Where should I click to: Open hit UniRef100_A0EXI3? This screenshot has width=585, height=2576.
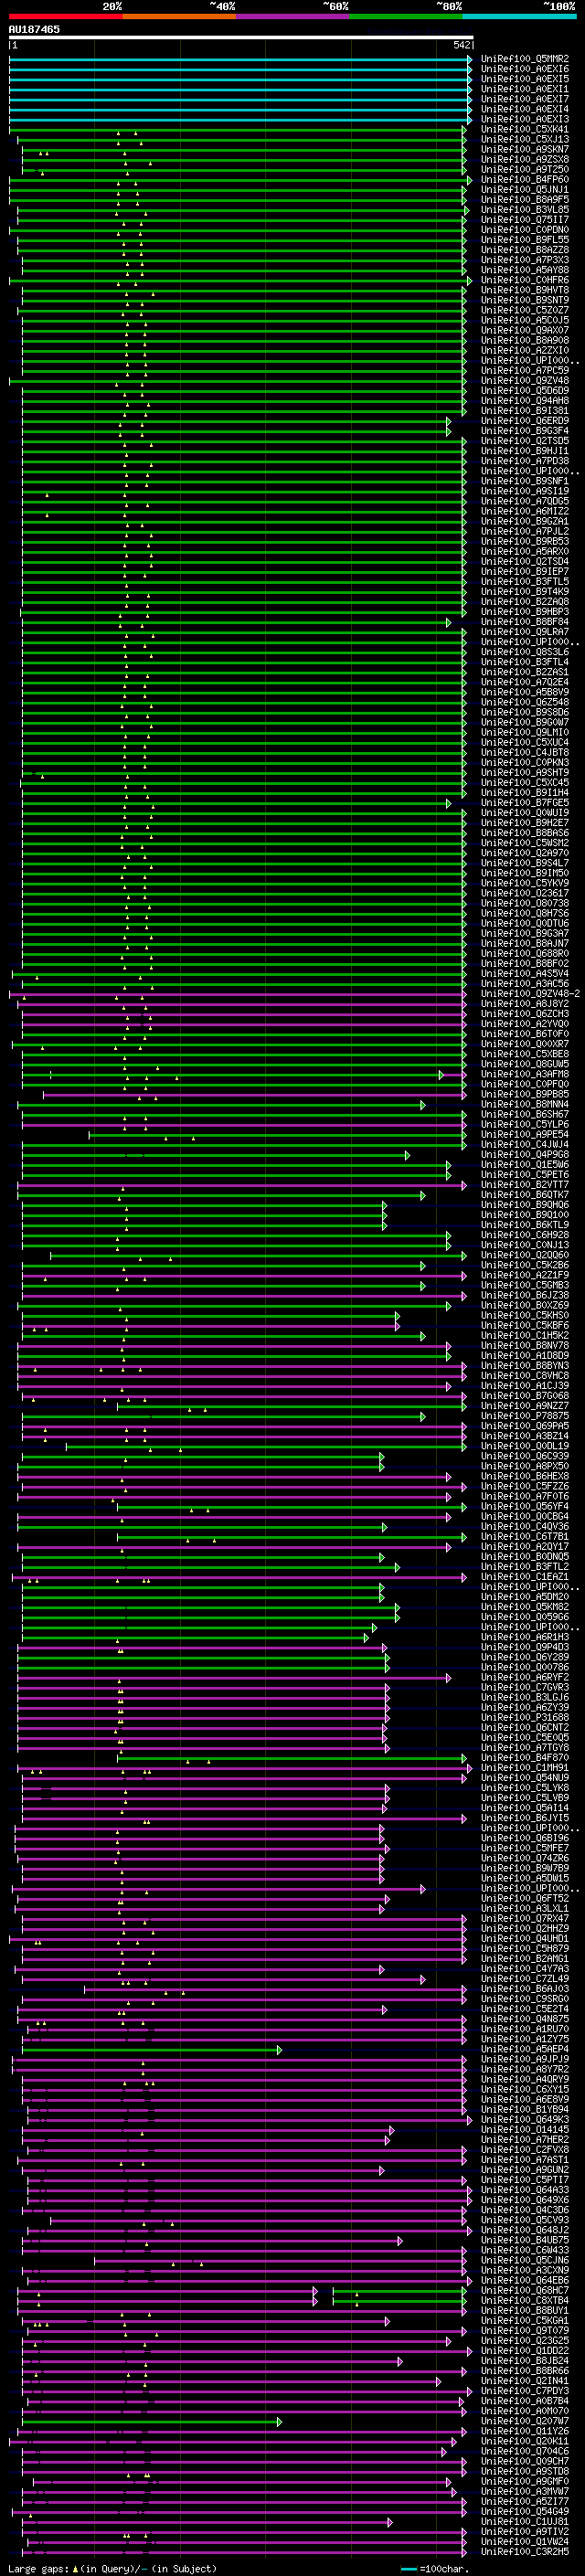(x=524, y=119)
